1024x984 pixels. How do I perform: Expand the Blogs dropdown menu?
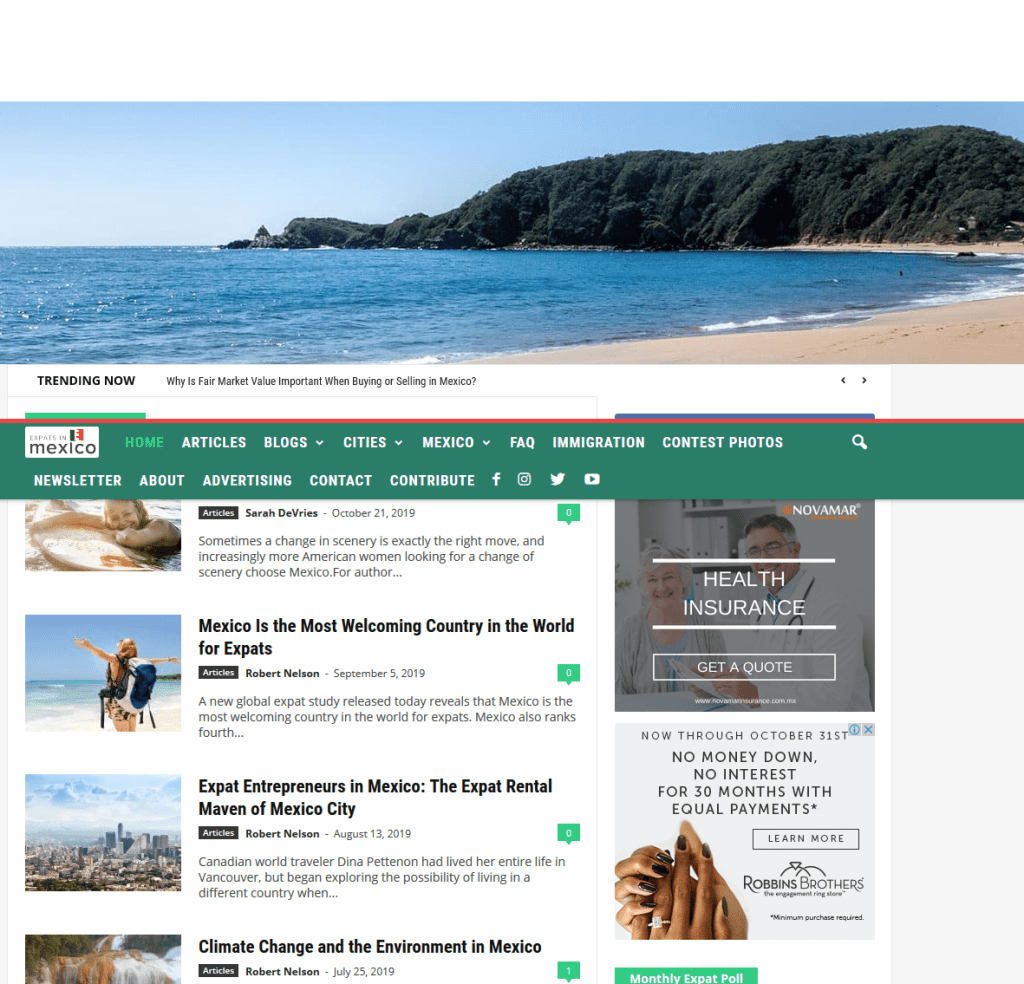[293, 442]
